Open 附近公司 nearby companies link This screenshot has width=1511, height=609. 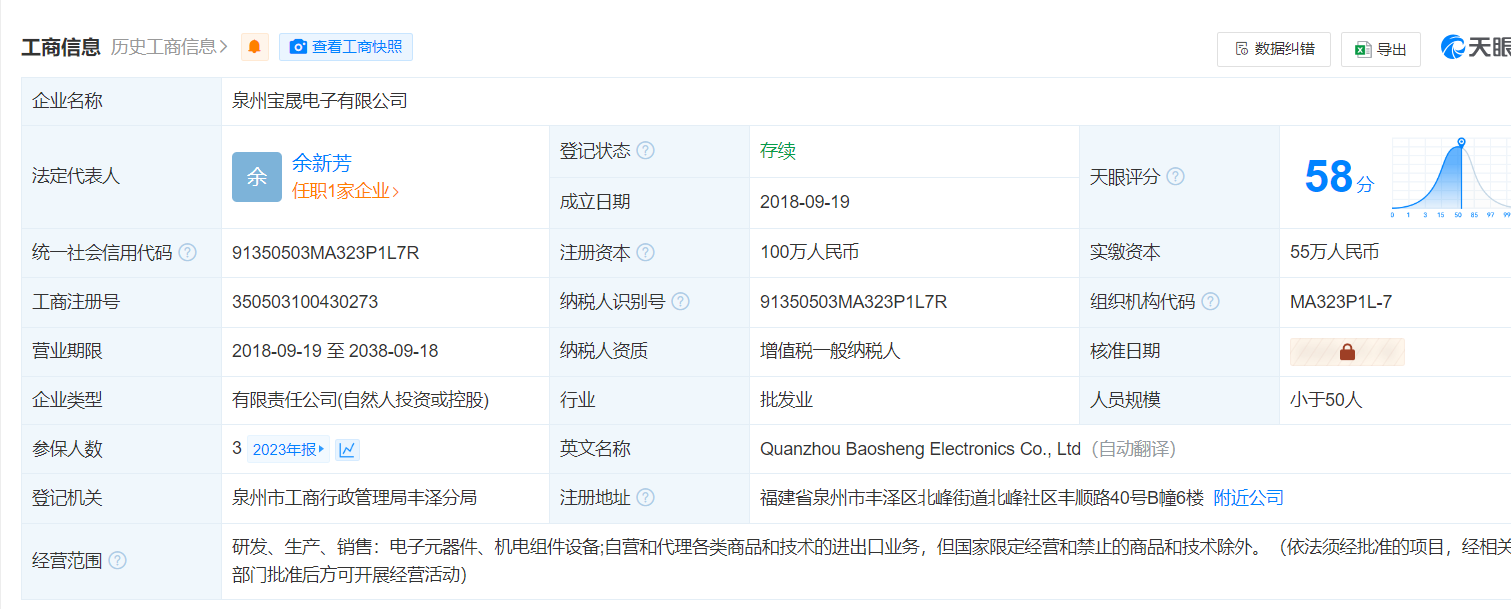coord(1248,498)
